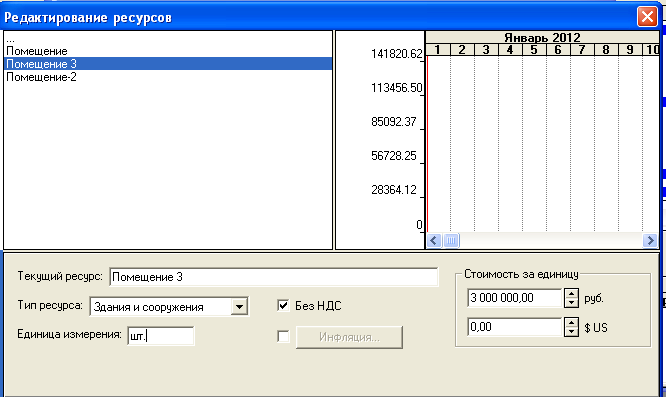
Task: Increase the $ US cost with up arrow
Action: pos(571,322)
